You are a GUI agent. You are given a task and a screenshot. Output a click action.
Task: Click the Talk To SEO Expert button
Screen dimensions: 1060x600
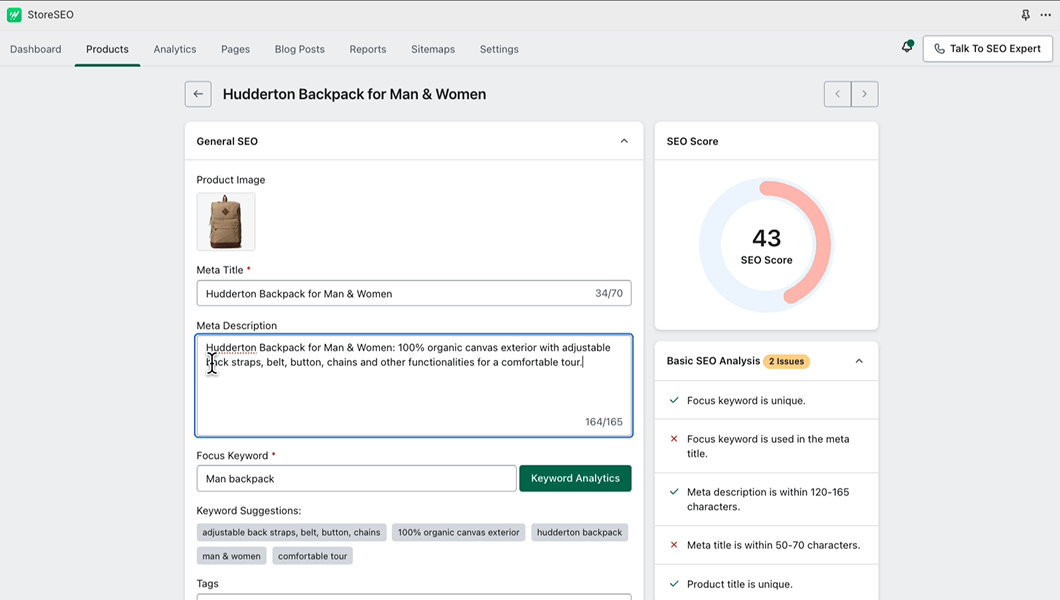coord(987,48)
